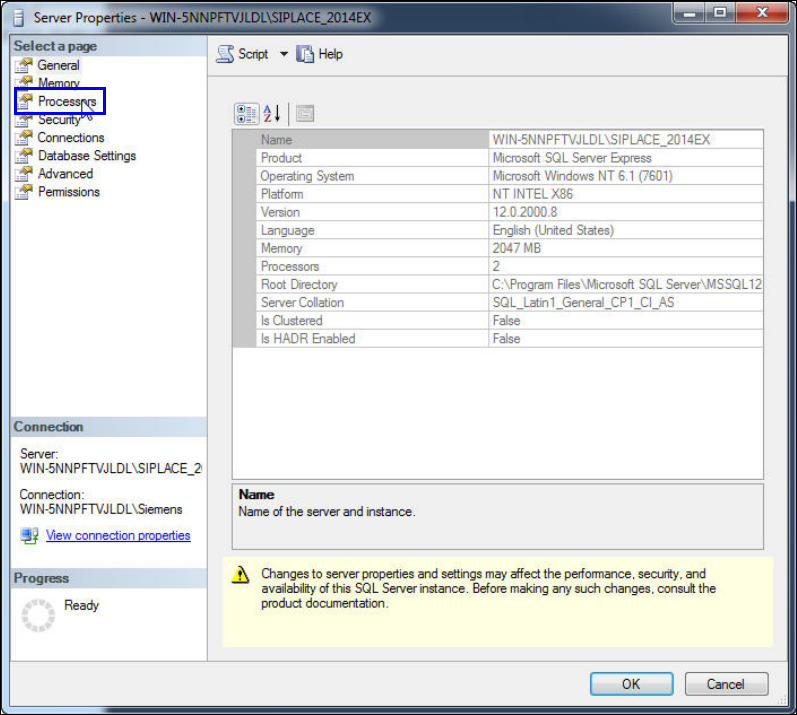Click the Microsoft SQL Server Express value
The width and height of the screenshot is (797, 715).
(x=572, y=158)
